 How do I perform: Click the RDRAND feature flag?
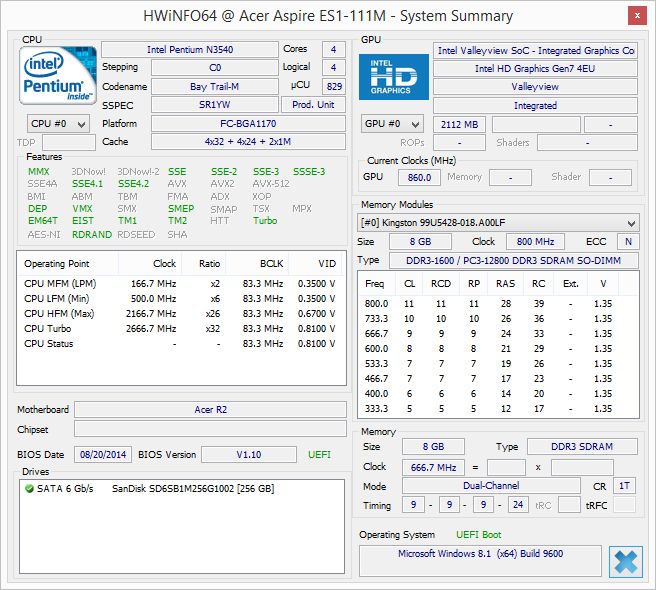92,235
